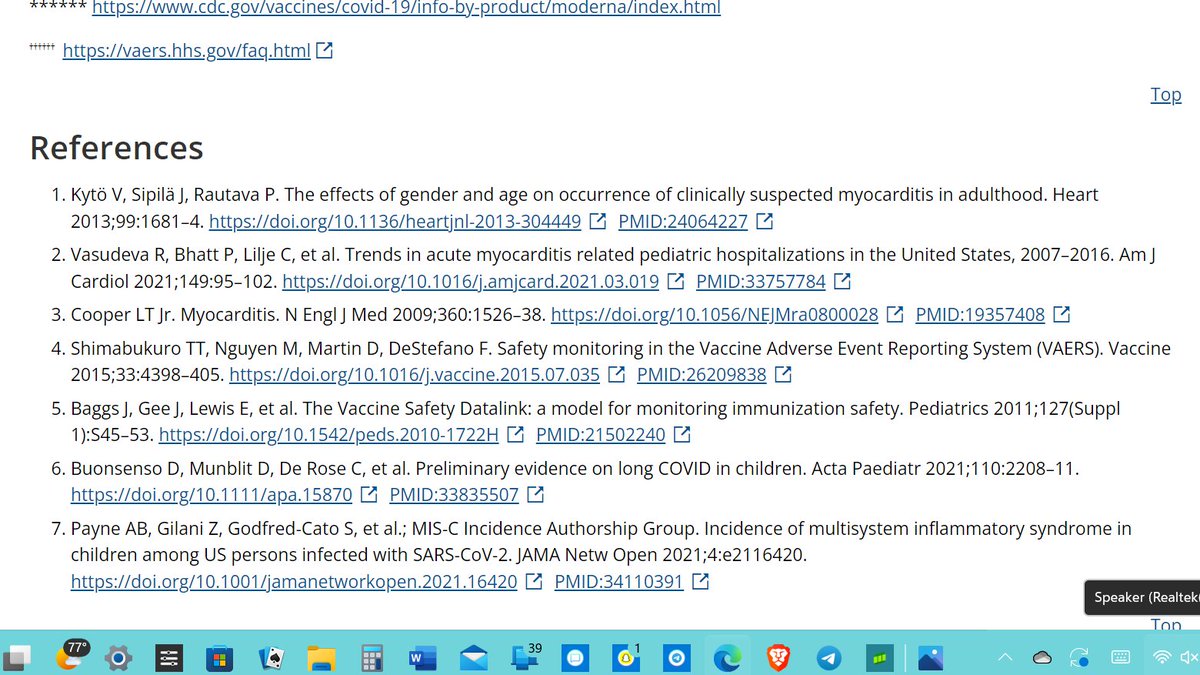
Task: Click external-link icon after PMID:33835507
Action: point(535,494)
